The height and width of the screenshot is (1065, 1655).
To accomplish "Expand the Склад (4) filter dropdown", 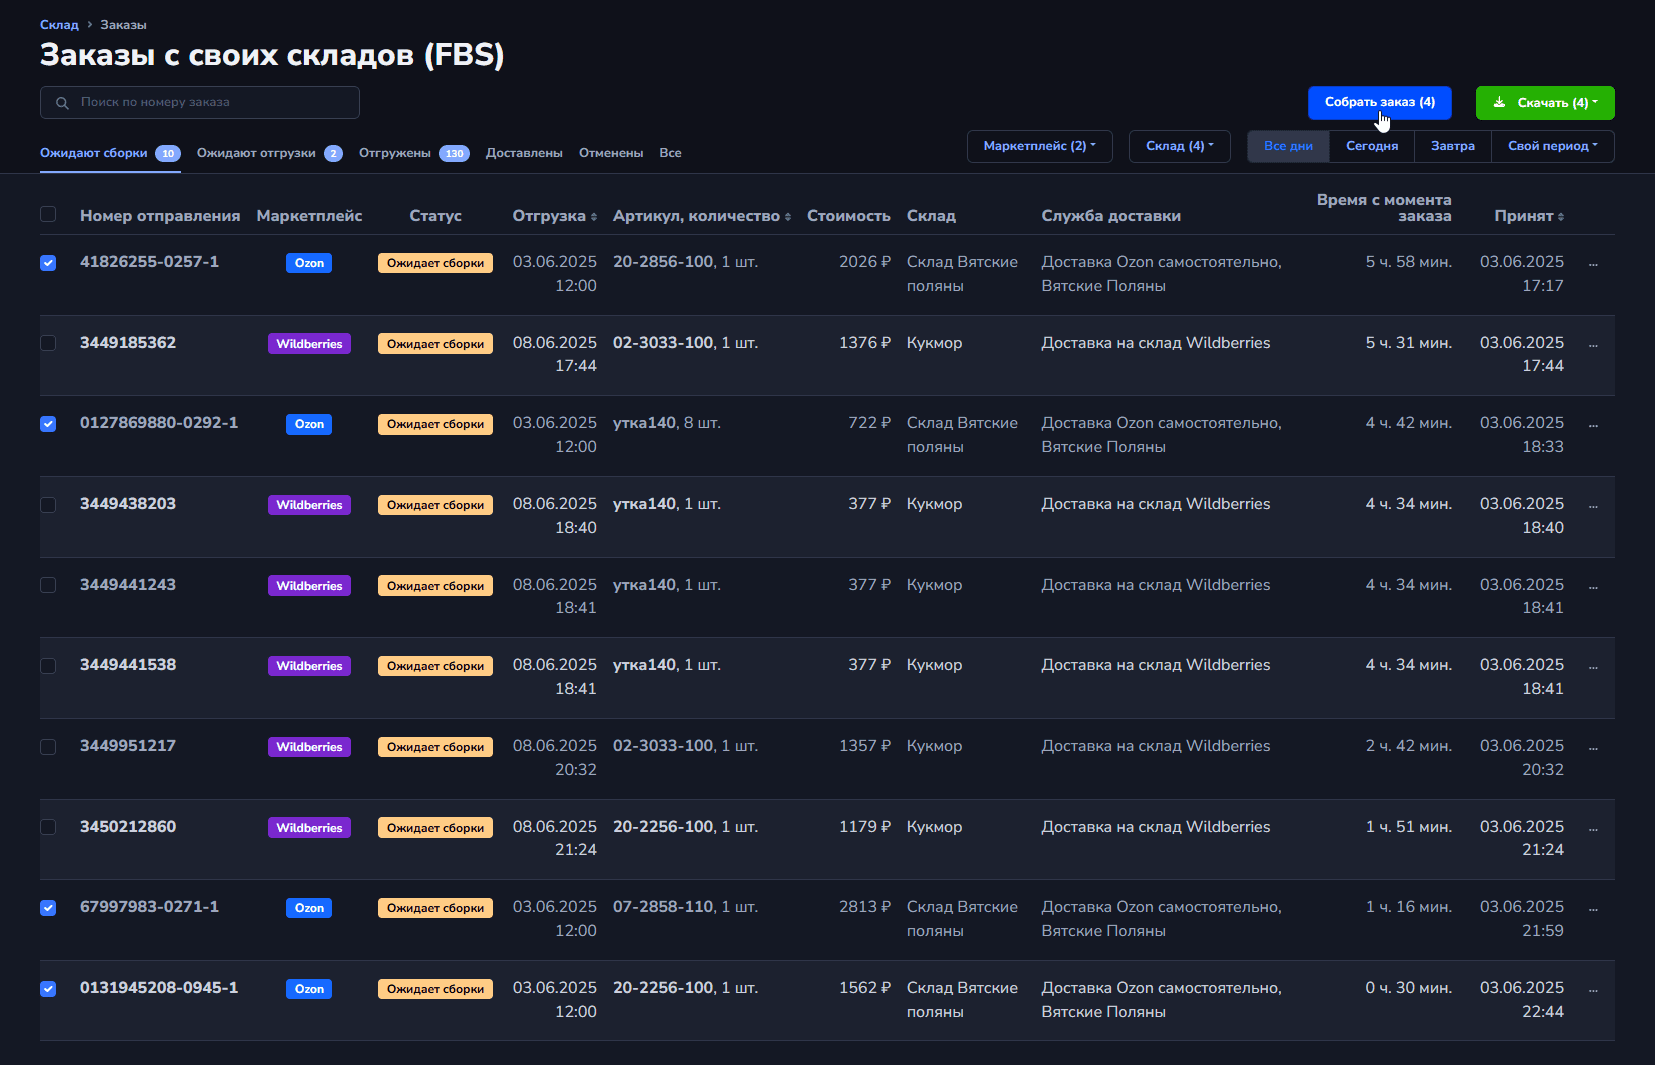I will 1179,146.
